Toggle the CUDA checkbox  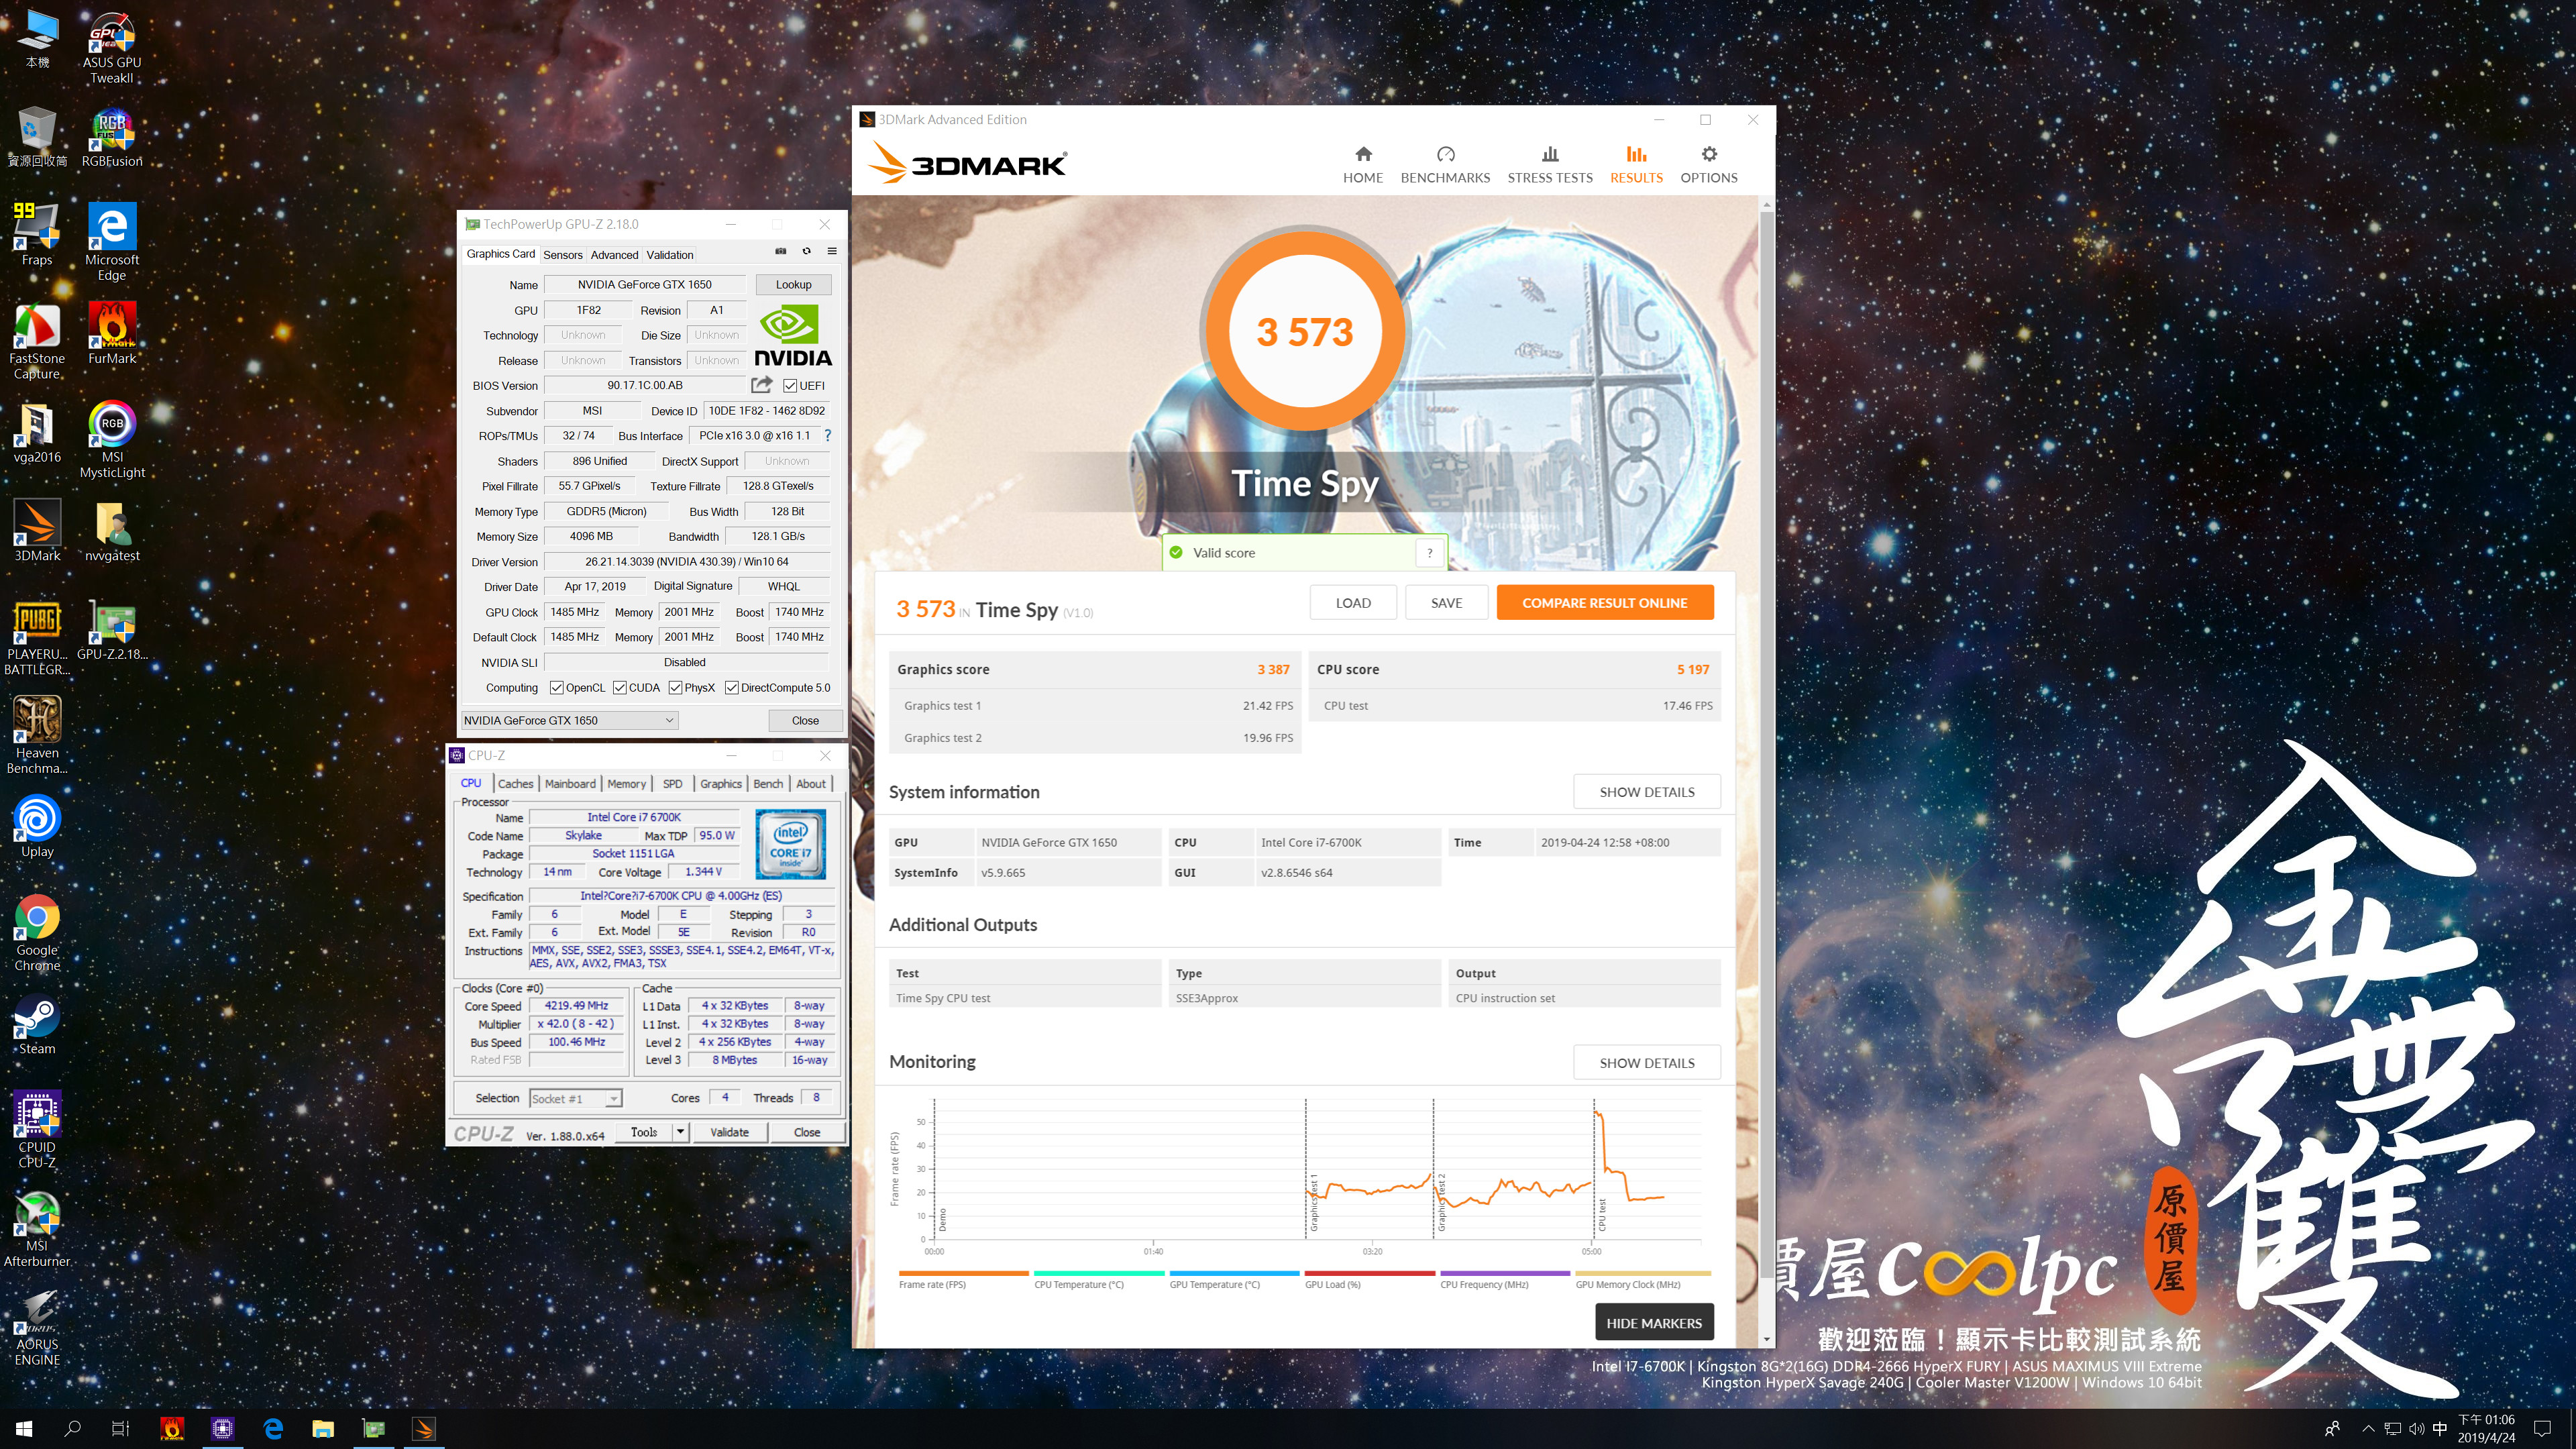click(x=620, y=688)
